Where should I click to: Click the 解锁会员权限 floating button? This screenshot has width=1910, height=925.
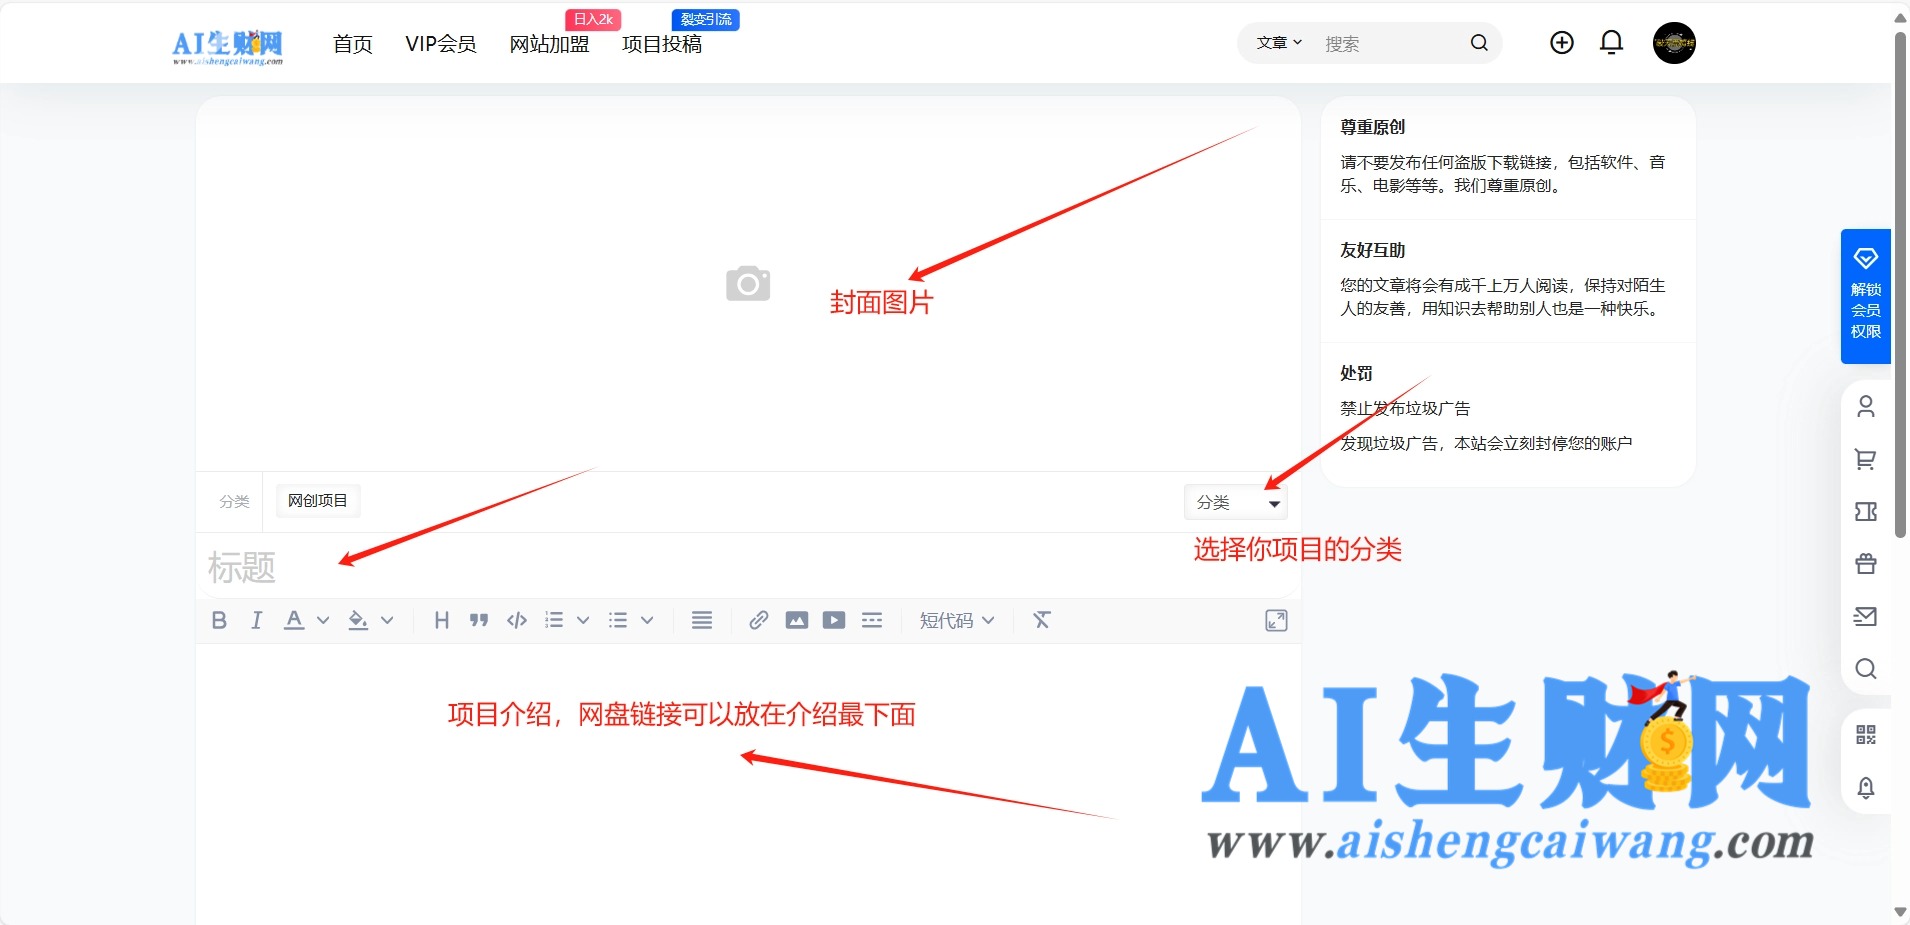click(x=1866, y=297)
